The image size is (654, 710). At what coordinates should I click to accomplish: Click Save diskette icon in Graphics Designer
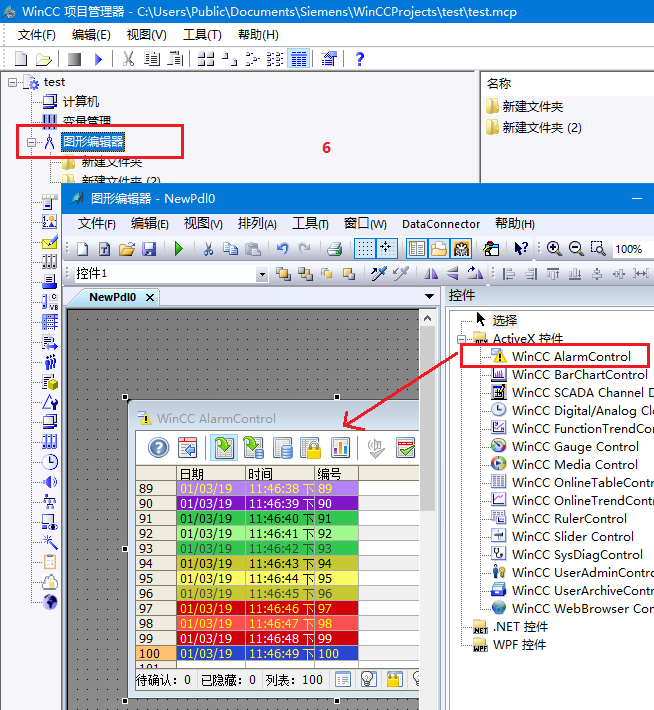[x=149, y=249]
